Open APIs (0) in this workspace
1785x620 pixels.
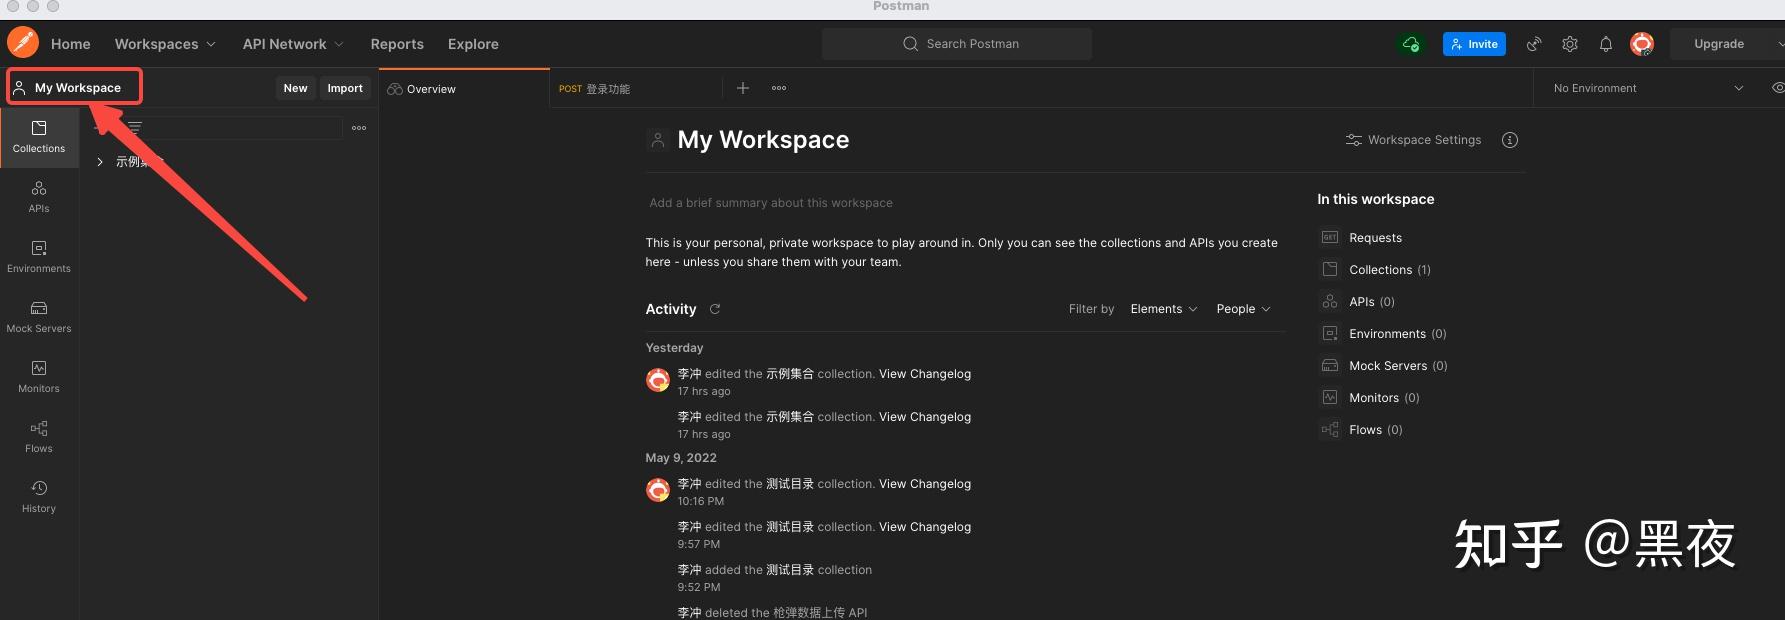pos(1371,302)
